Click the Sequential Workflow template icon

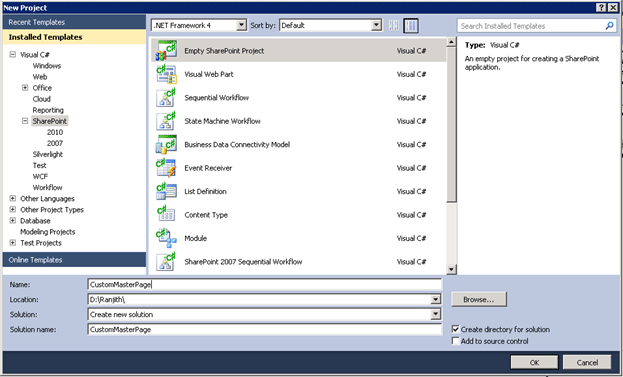coord(166,98)
